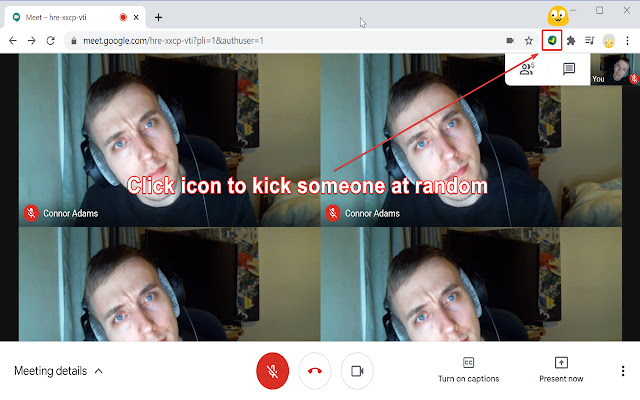The width and height of the screenshot is (640, 400).
Task: Close the Meet tab
Action: [x=136, y=17]
